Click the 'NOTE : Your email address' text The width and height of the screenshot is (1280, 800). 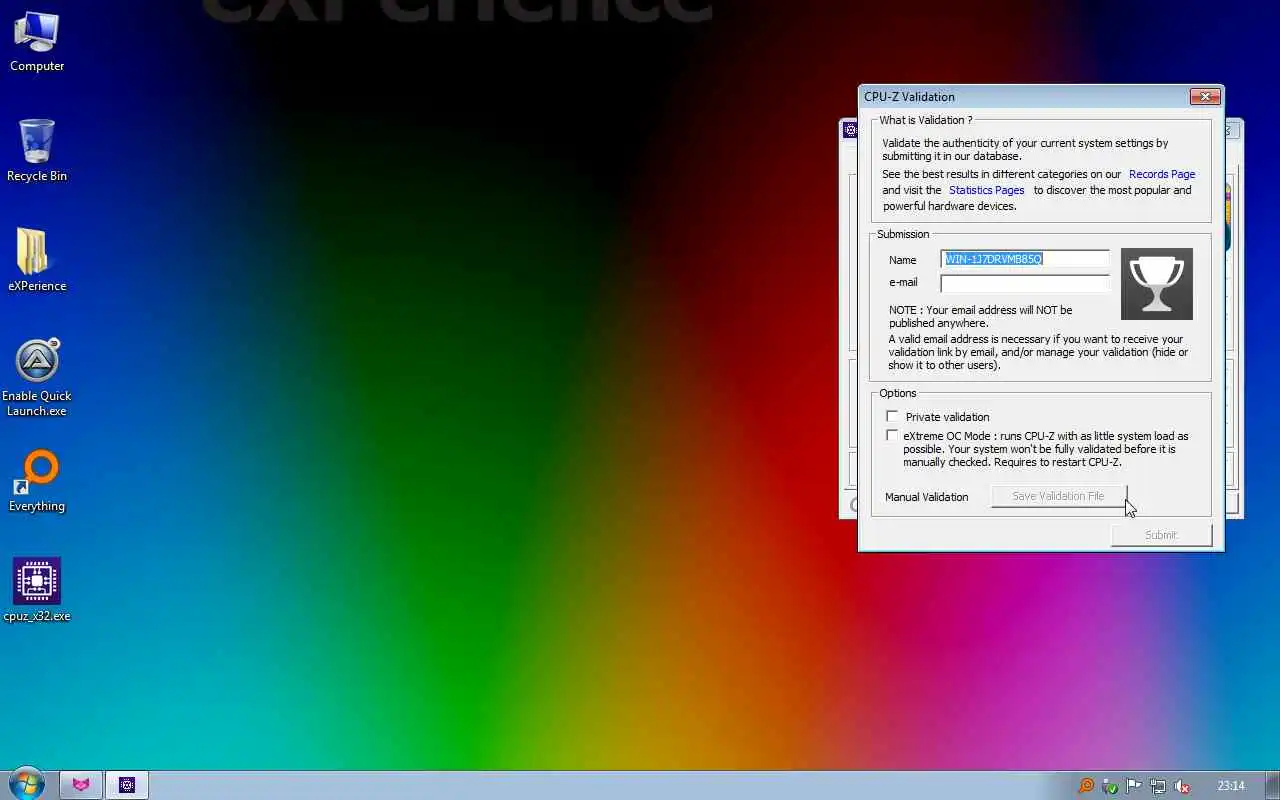point(980,316)
